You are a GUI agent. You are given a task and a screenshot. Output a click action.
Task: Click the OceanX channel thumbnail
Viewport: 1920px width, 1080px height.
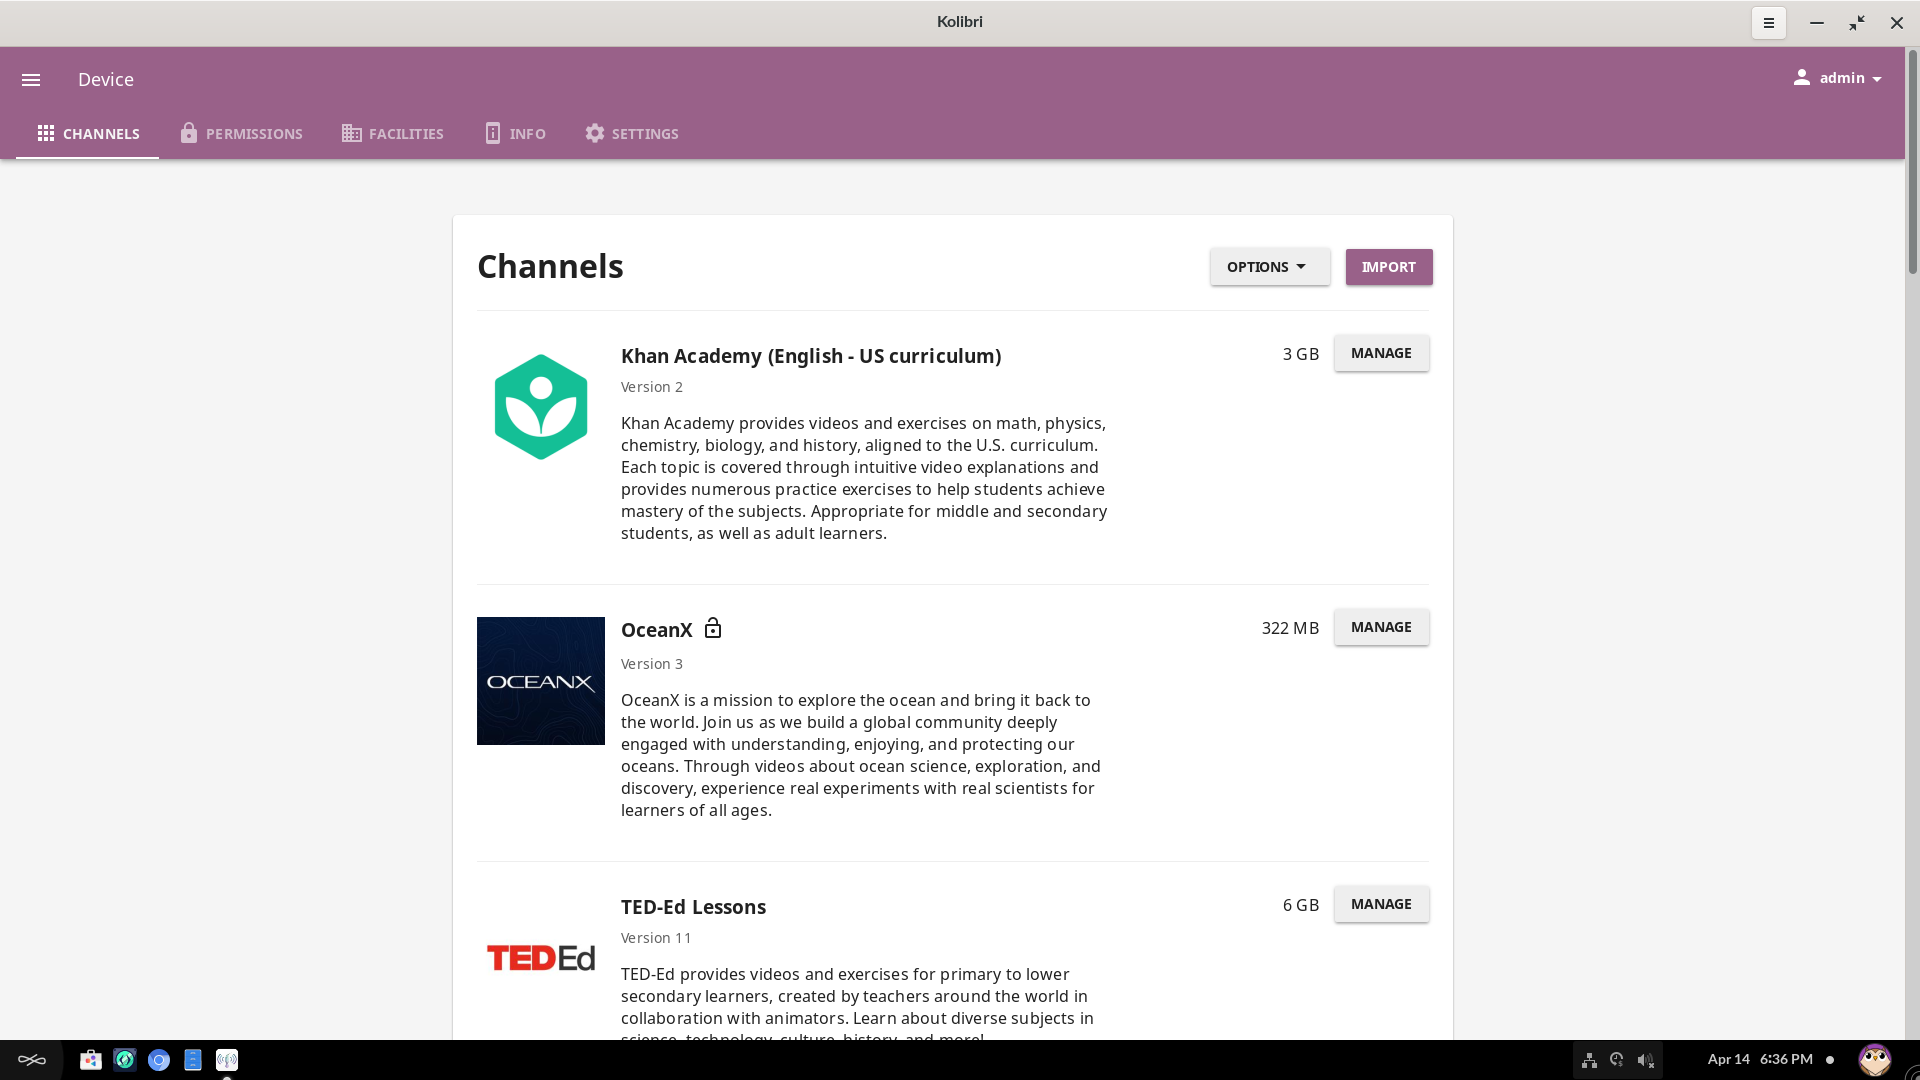pos(541,681)
